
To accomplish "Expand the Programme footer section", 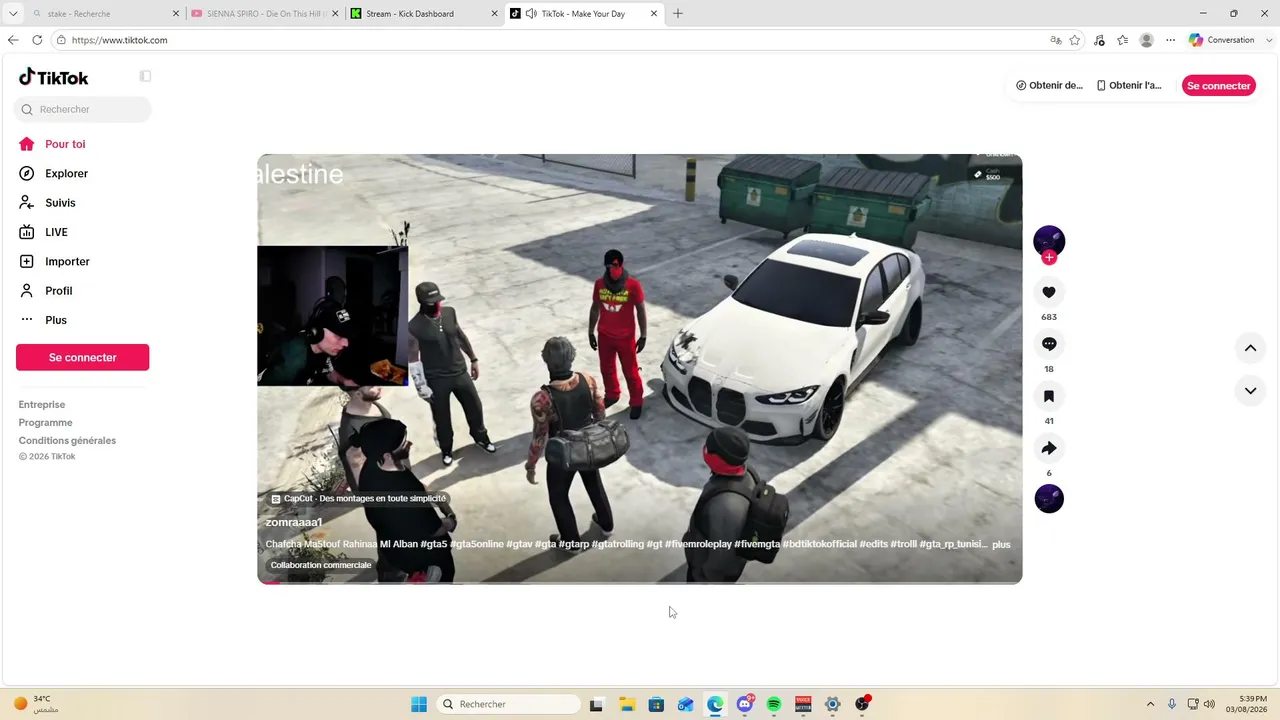I will (x=46, y=423).
